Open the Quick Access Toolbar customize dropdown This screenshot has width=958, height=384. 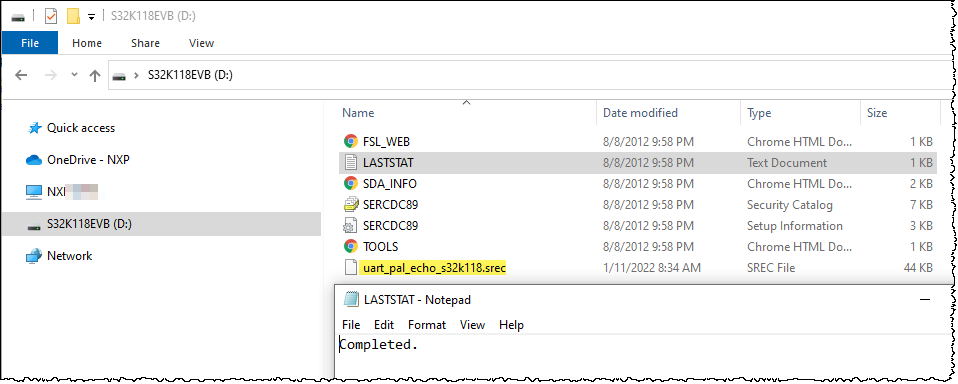92,17
